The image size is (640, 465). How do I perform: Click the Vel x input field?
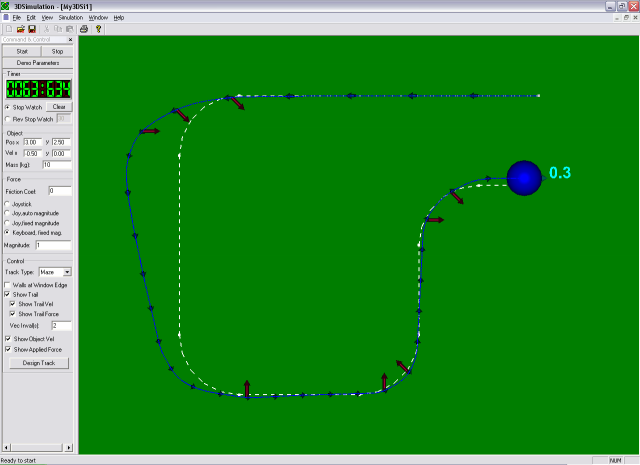pyautogui.click(x=32, y=154)
